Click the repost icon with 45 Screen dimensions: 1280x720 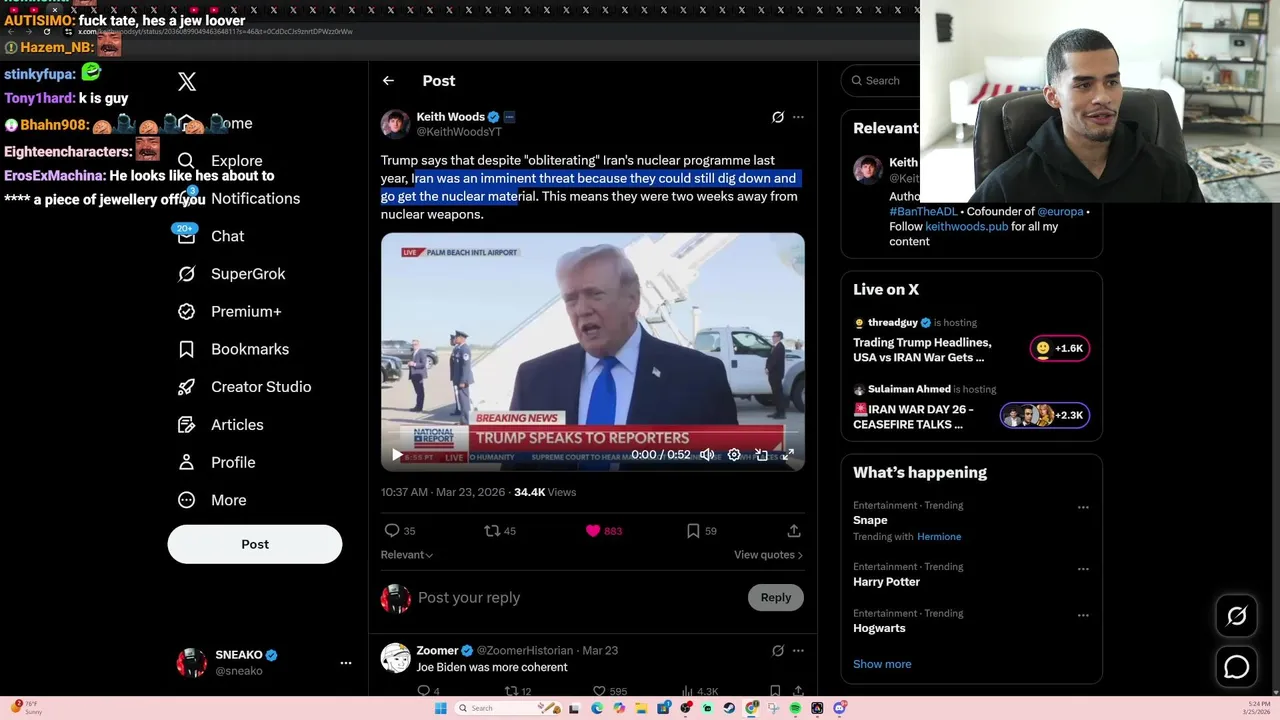(491, 531)
